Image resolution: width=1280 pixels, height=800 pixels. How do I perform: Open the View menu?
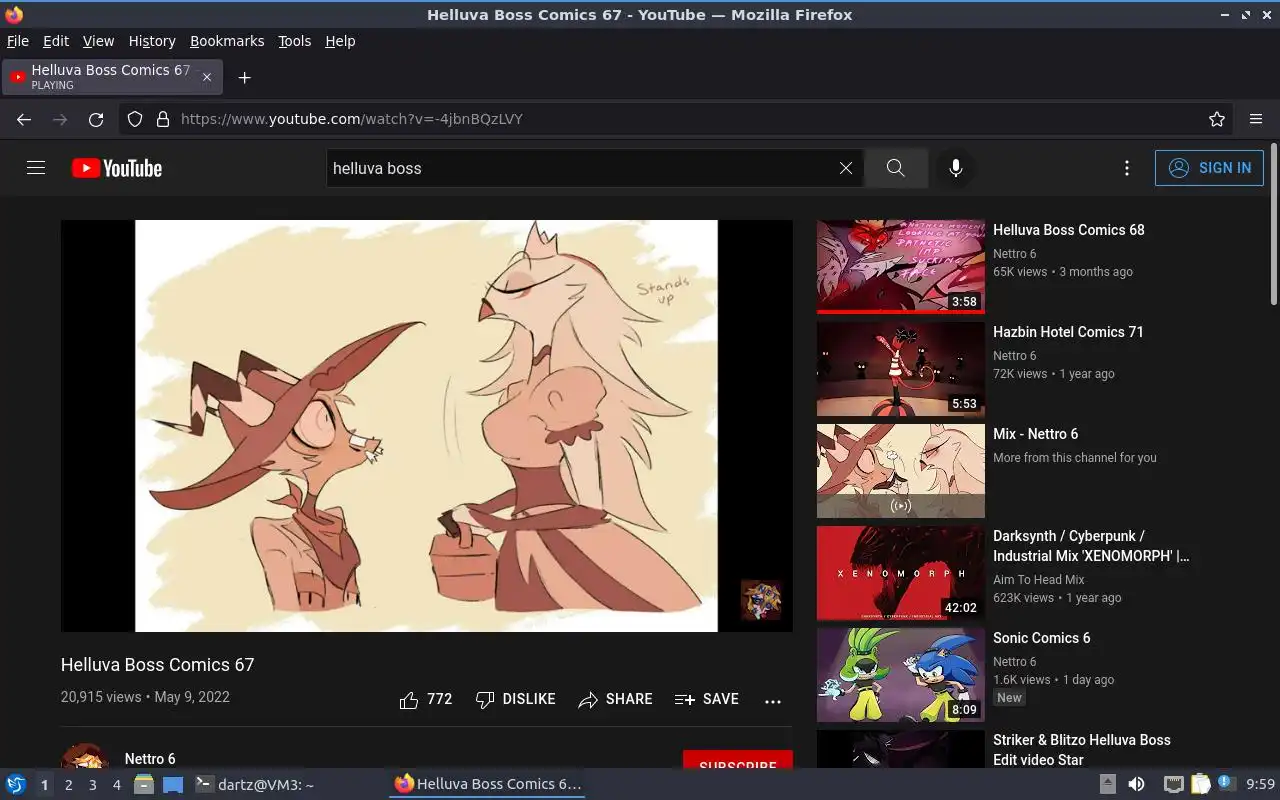tap(98, 41)
